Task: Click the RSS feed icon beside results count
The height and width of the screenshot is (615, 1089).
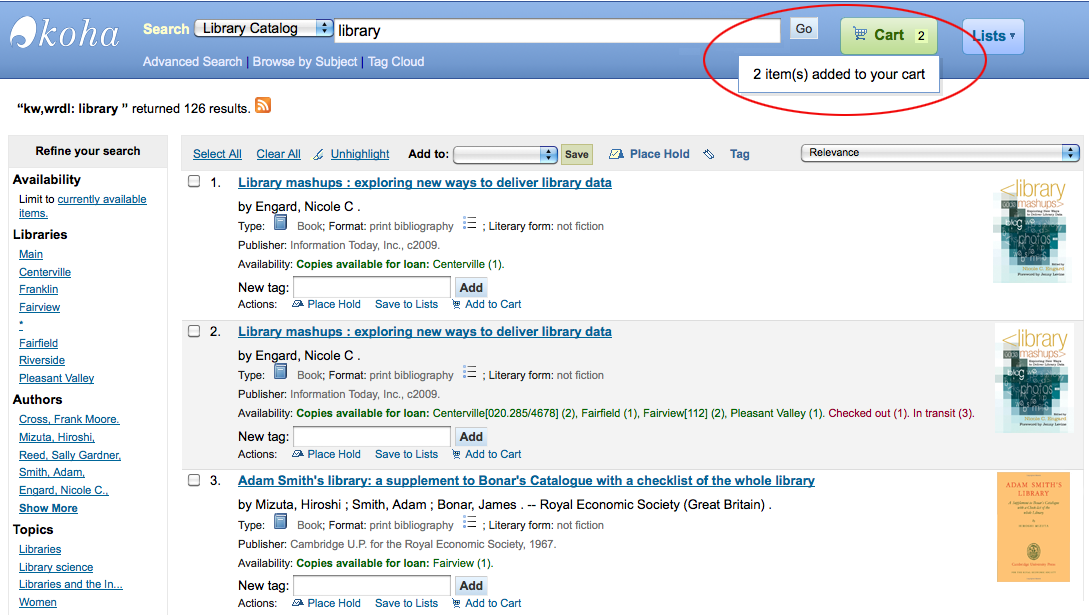Action: (263, 106)
